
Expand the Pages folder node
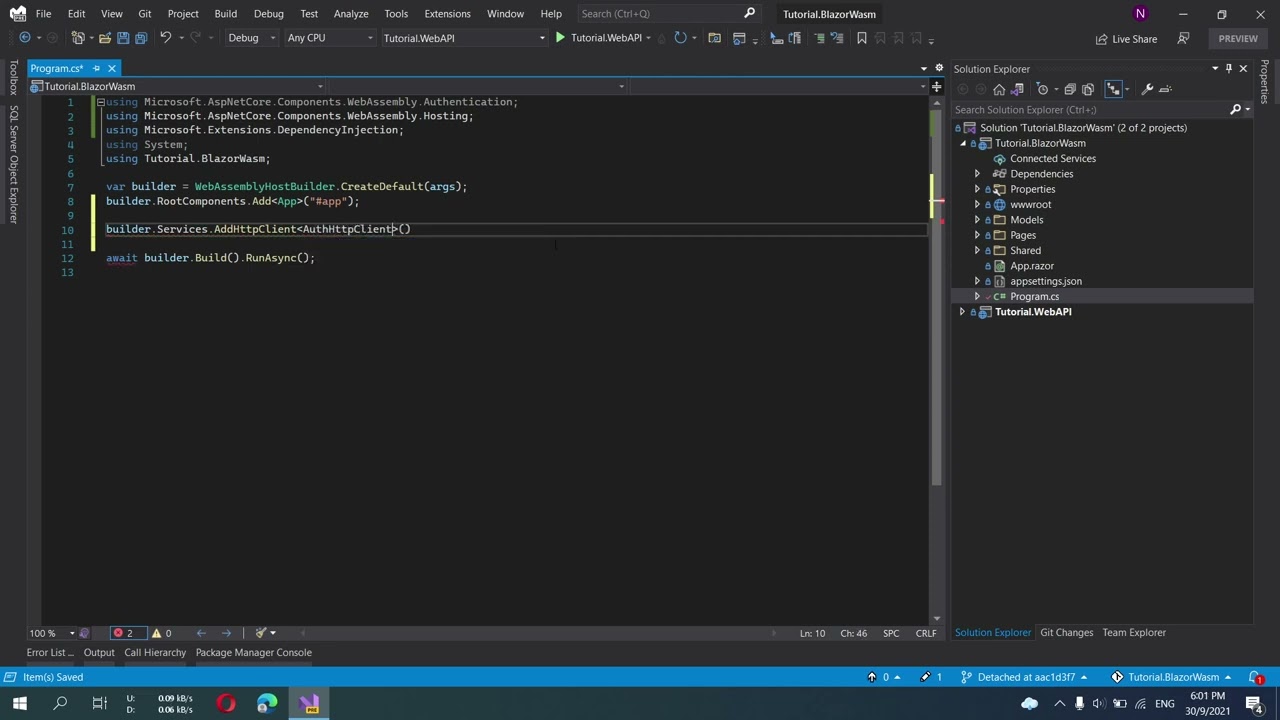click(x=977, y=235)
